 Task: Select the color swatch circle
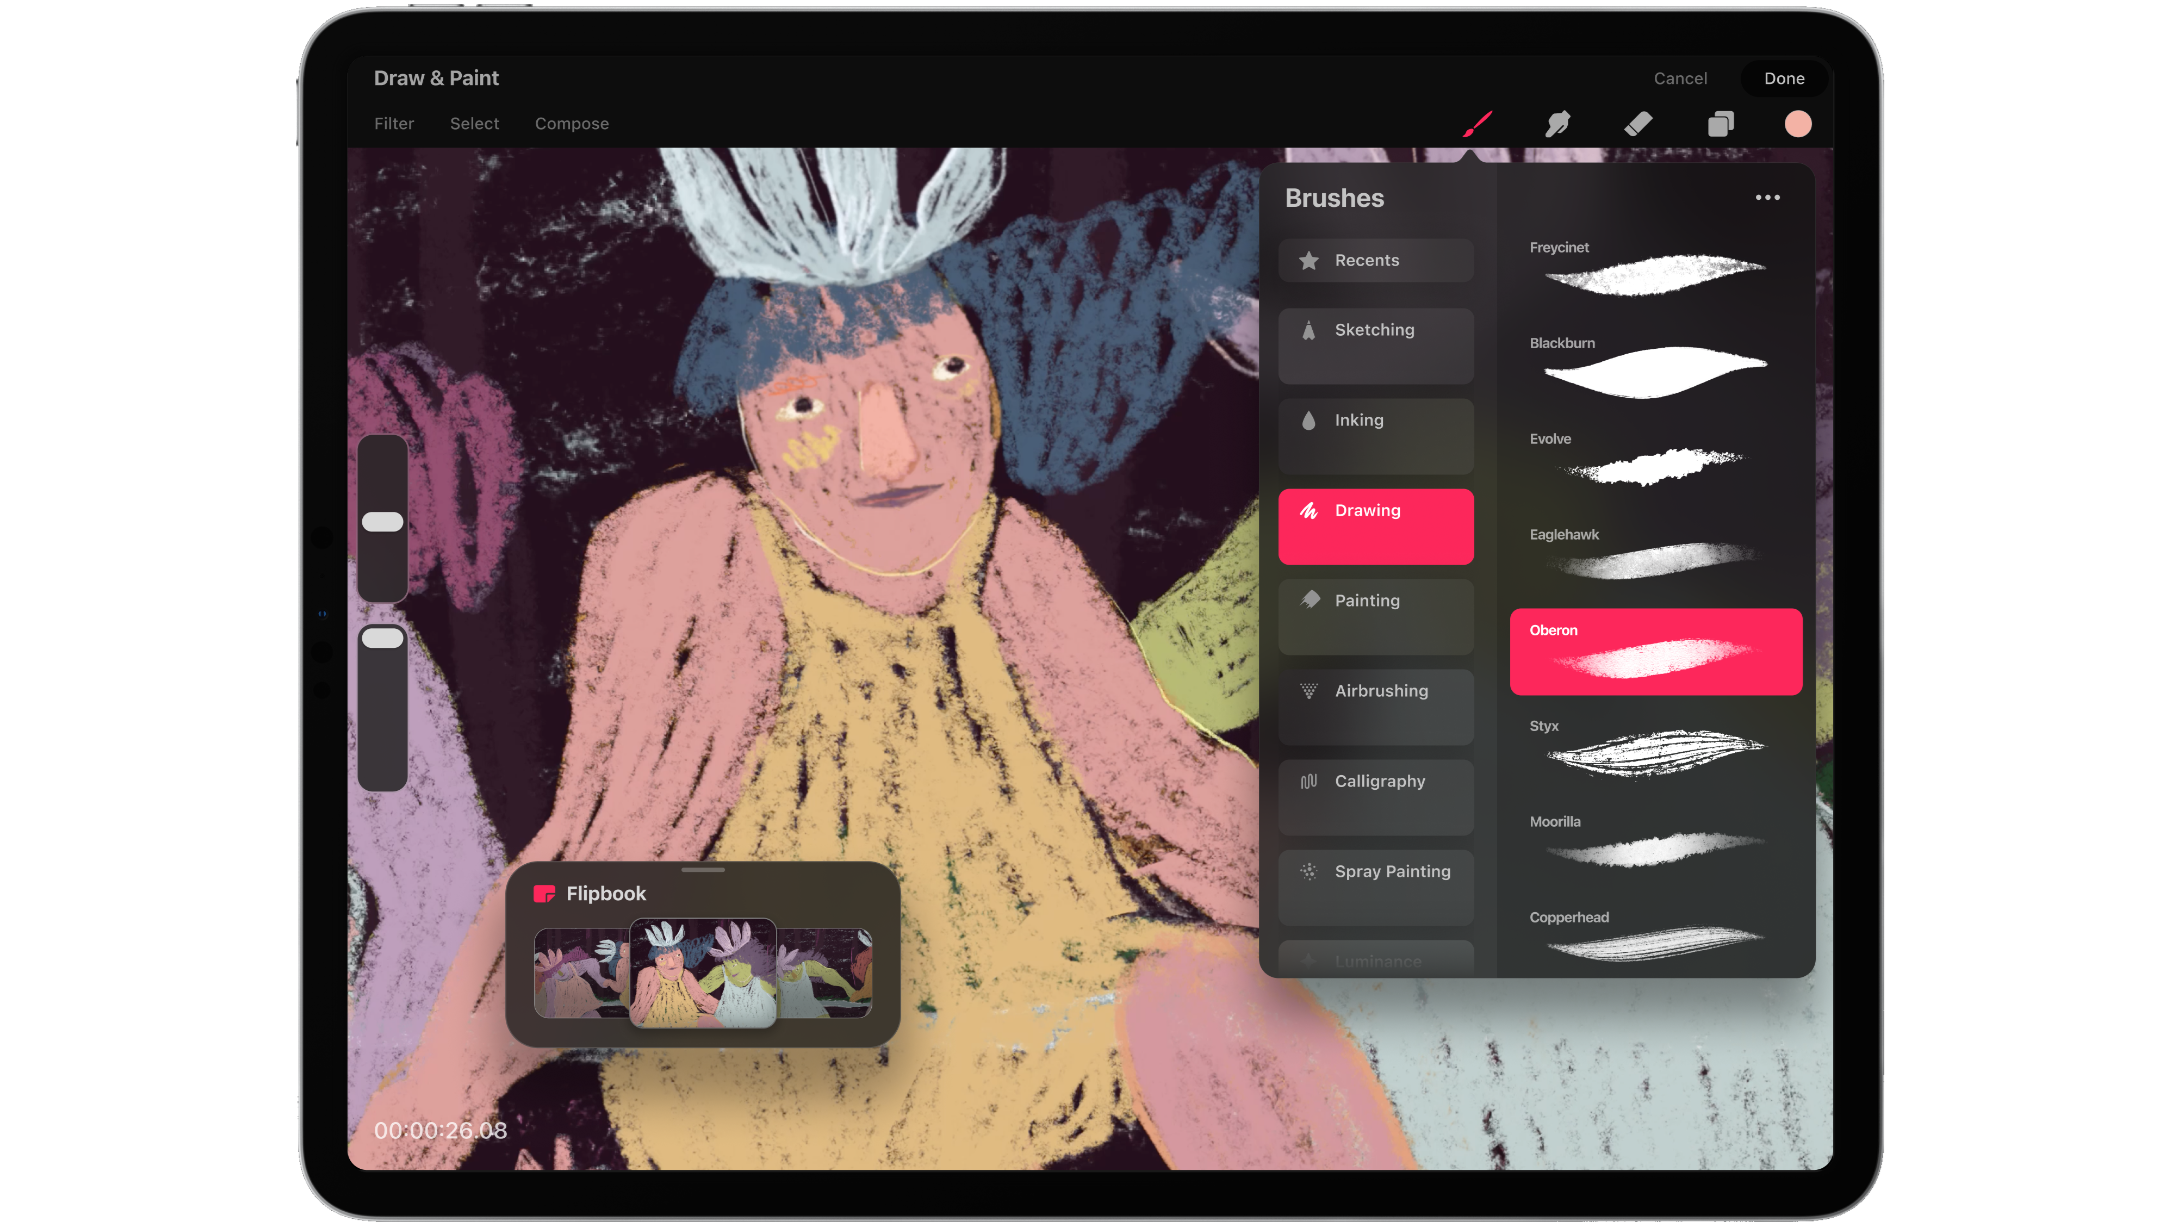point(1801,123)
